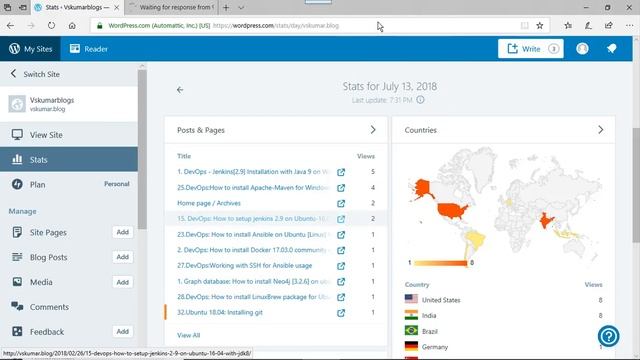The image size is (640, 360).
Task: Open the reading view icon
Action: (x=524, y=26)
